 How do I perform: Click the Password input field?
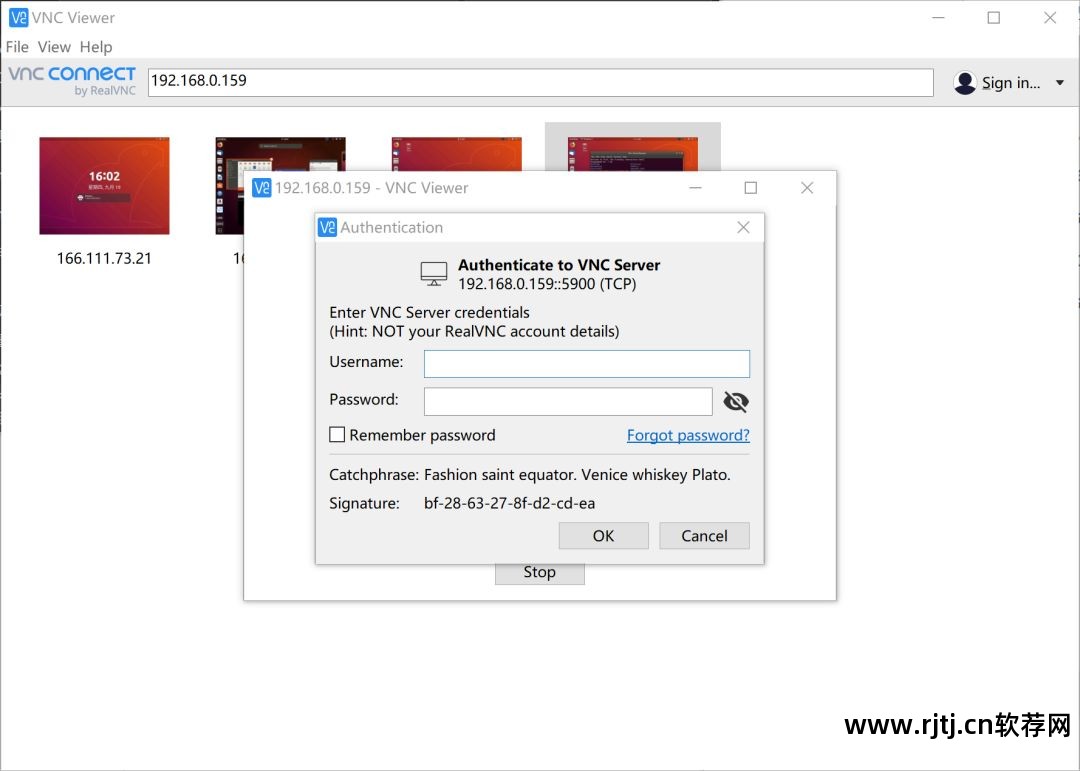coord(568,402)
